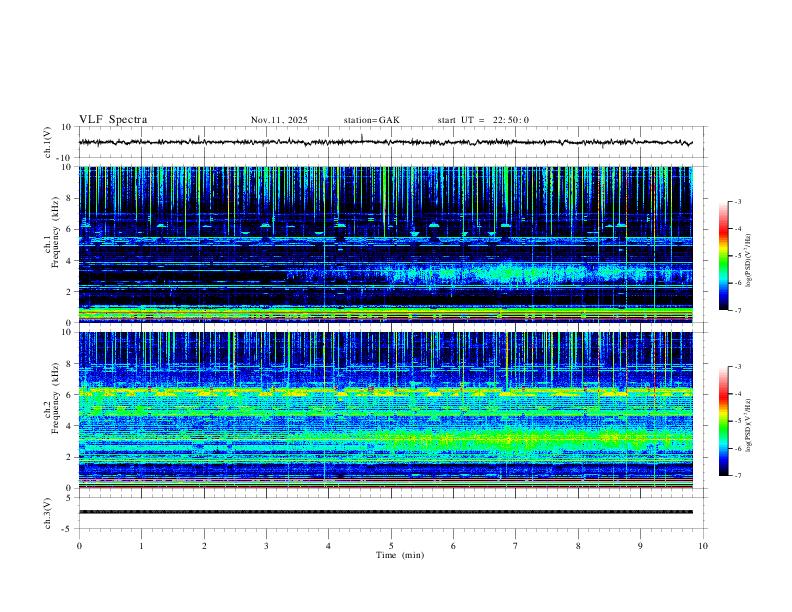Click the upper colorbar 'log(PSD)(V²/Hz)' label
Viewport: 792px width, 612px height.
click(748, 261)
